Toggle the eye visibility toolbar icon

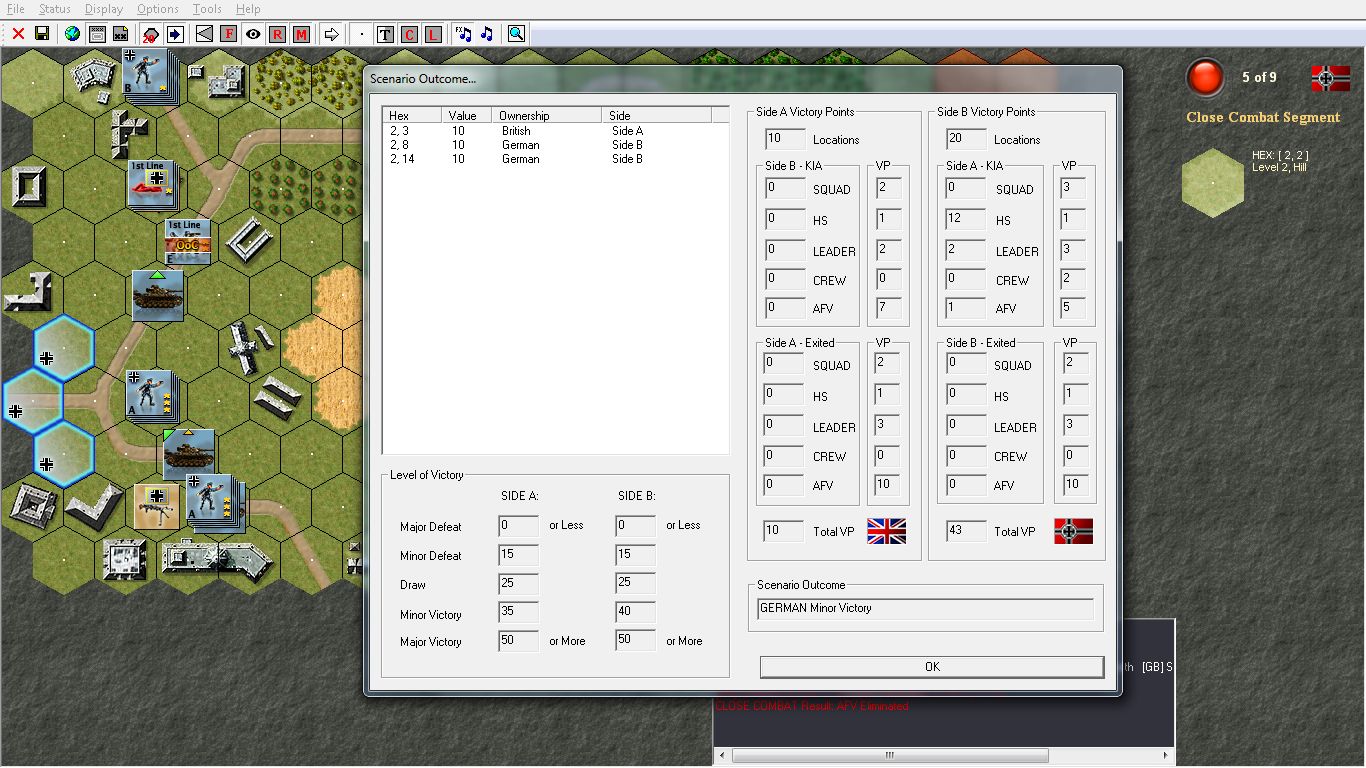(253, 34)
